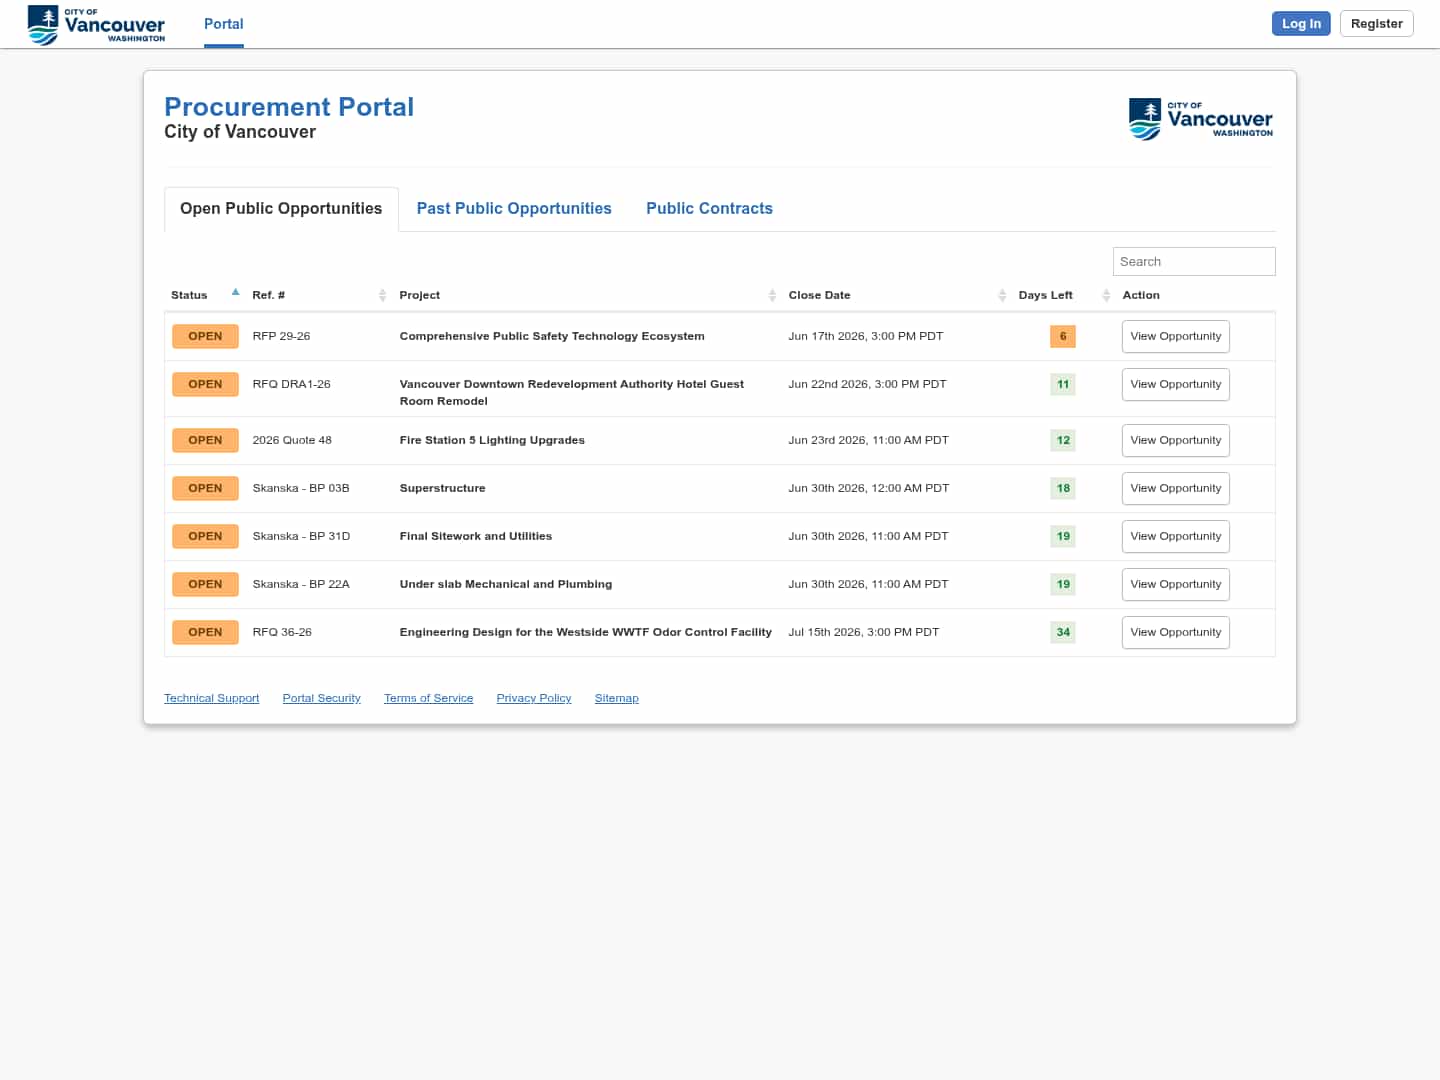The height and width of the screenshot is (1080, 1440).
Task: Click the Register button
Action: point(1377,23)
